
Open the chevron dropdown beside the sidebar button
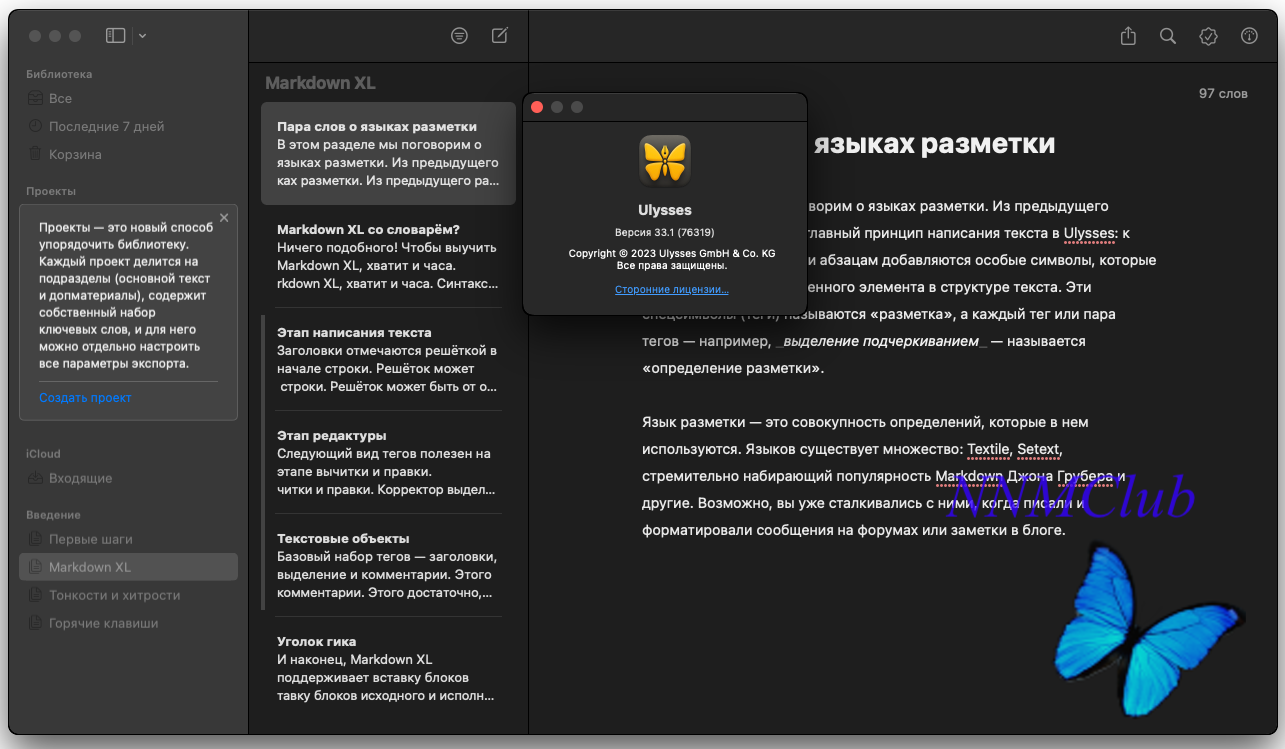point(143,36)
